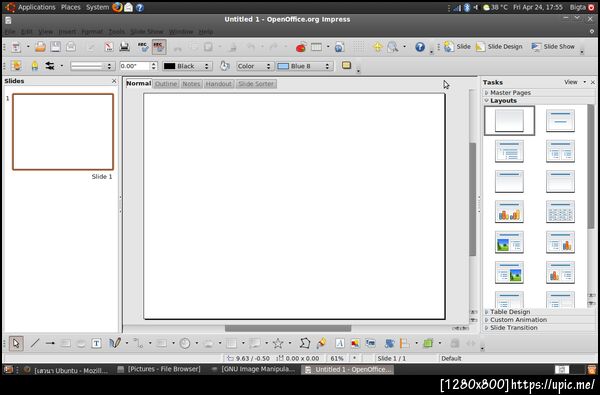Image resolution: width=600 pixels, height=395 pixels.
Task: Open the File menu
Action: [10, 31]
